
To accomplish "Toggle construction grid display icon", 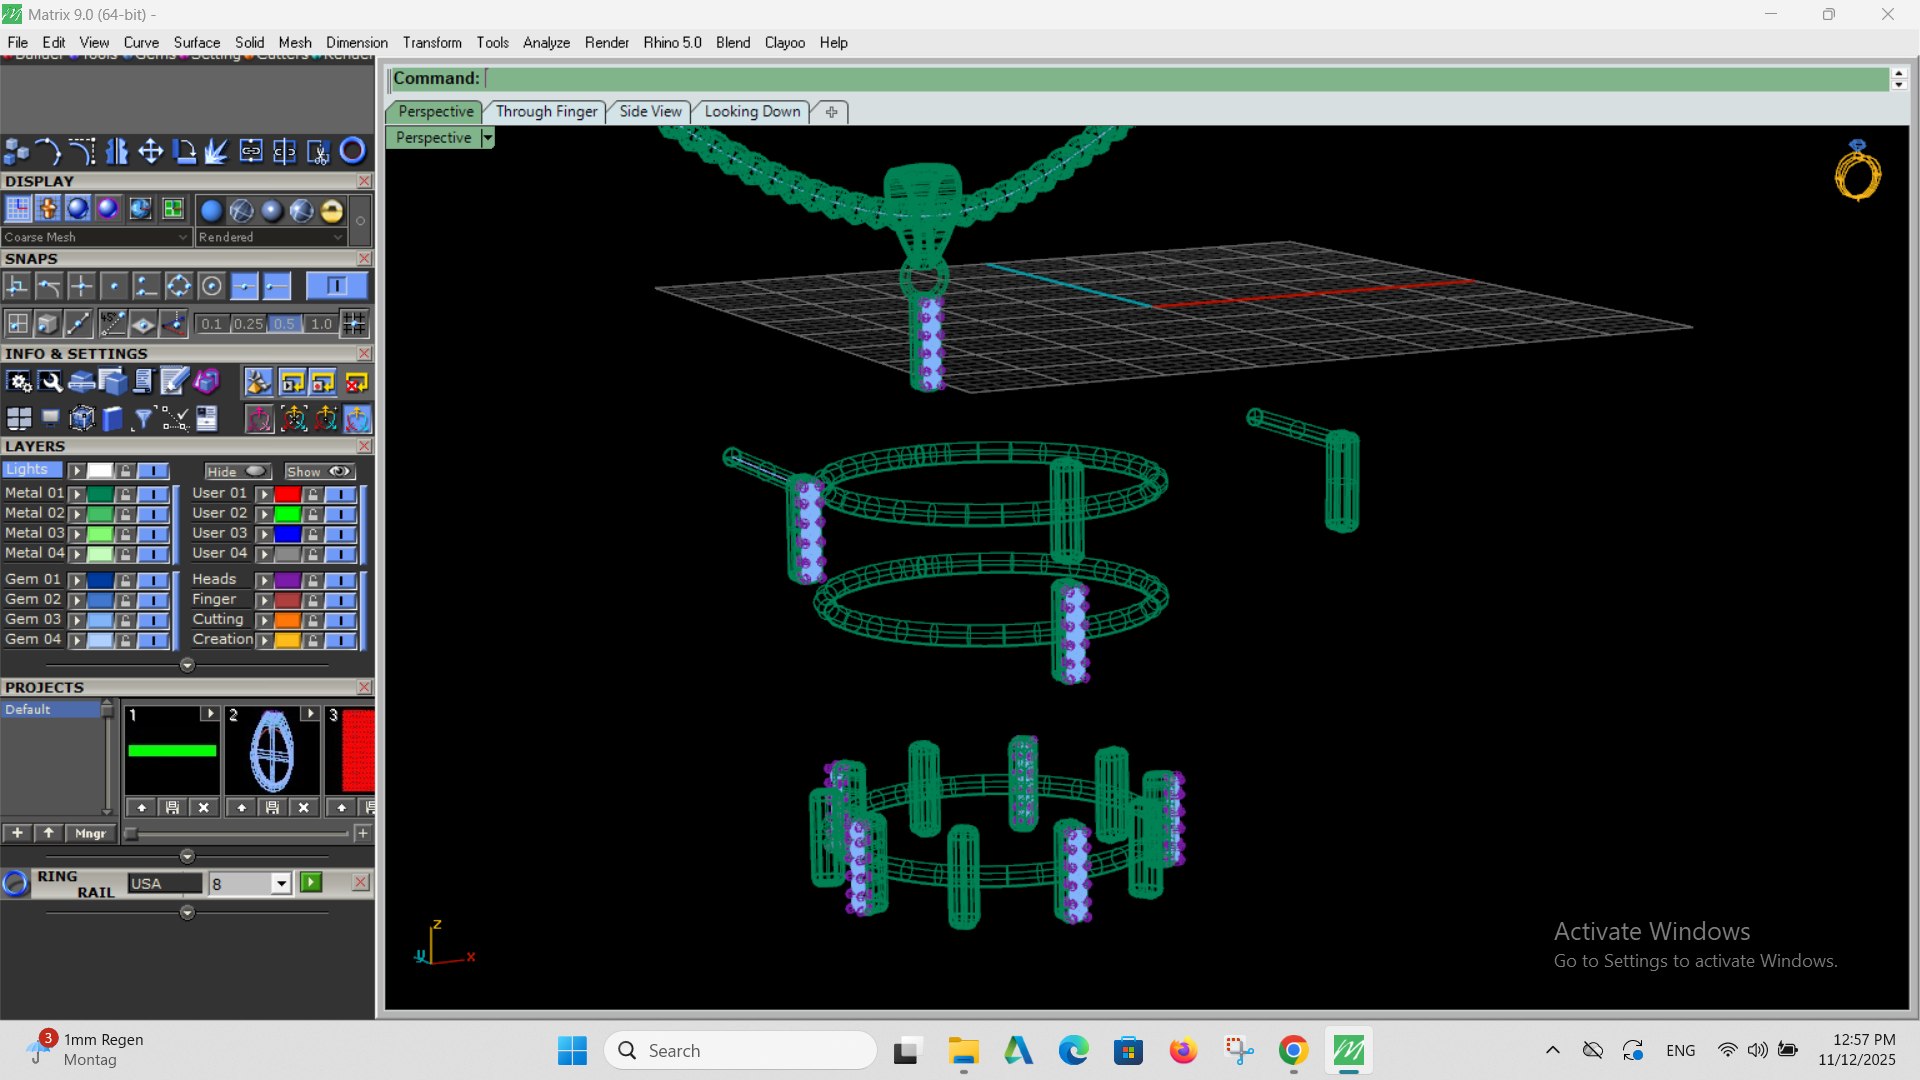I will click(18, 209).
